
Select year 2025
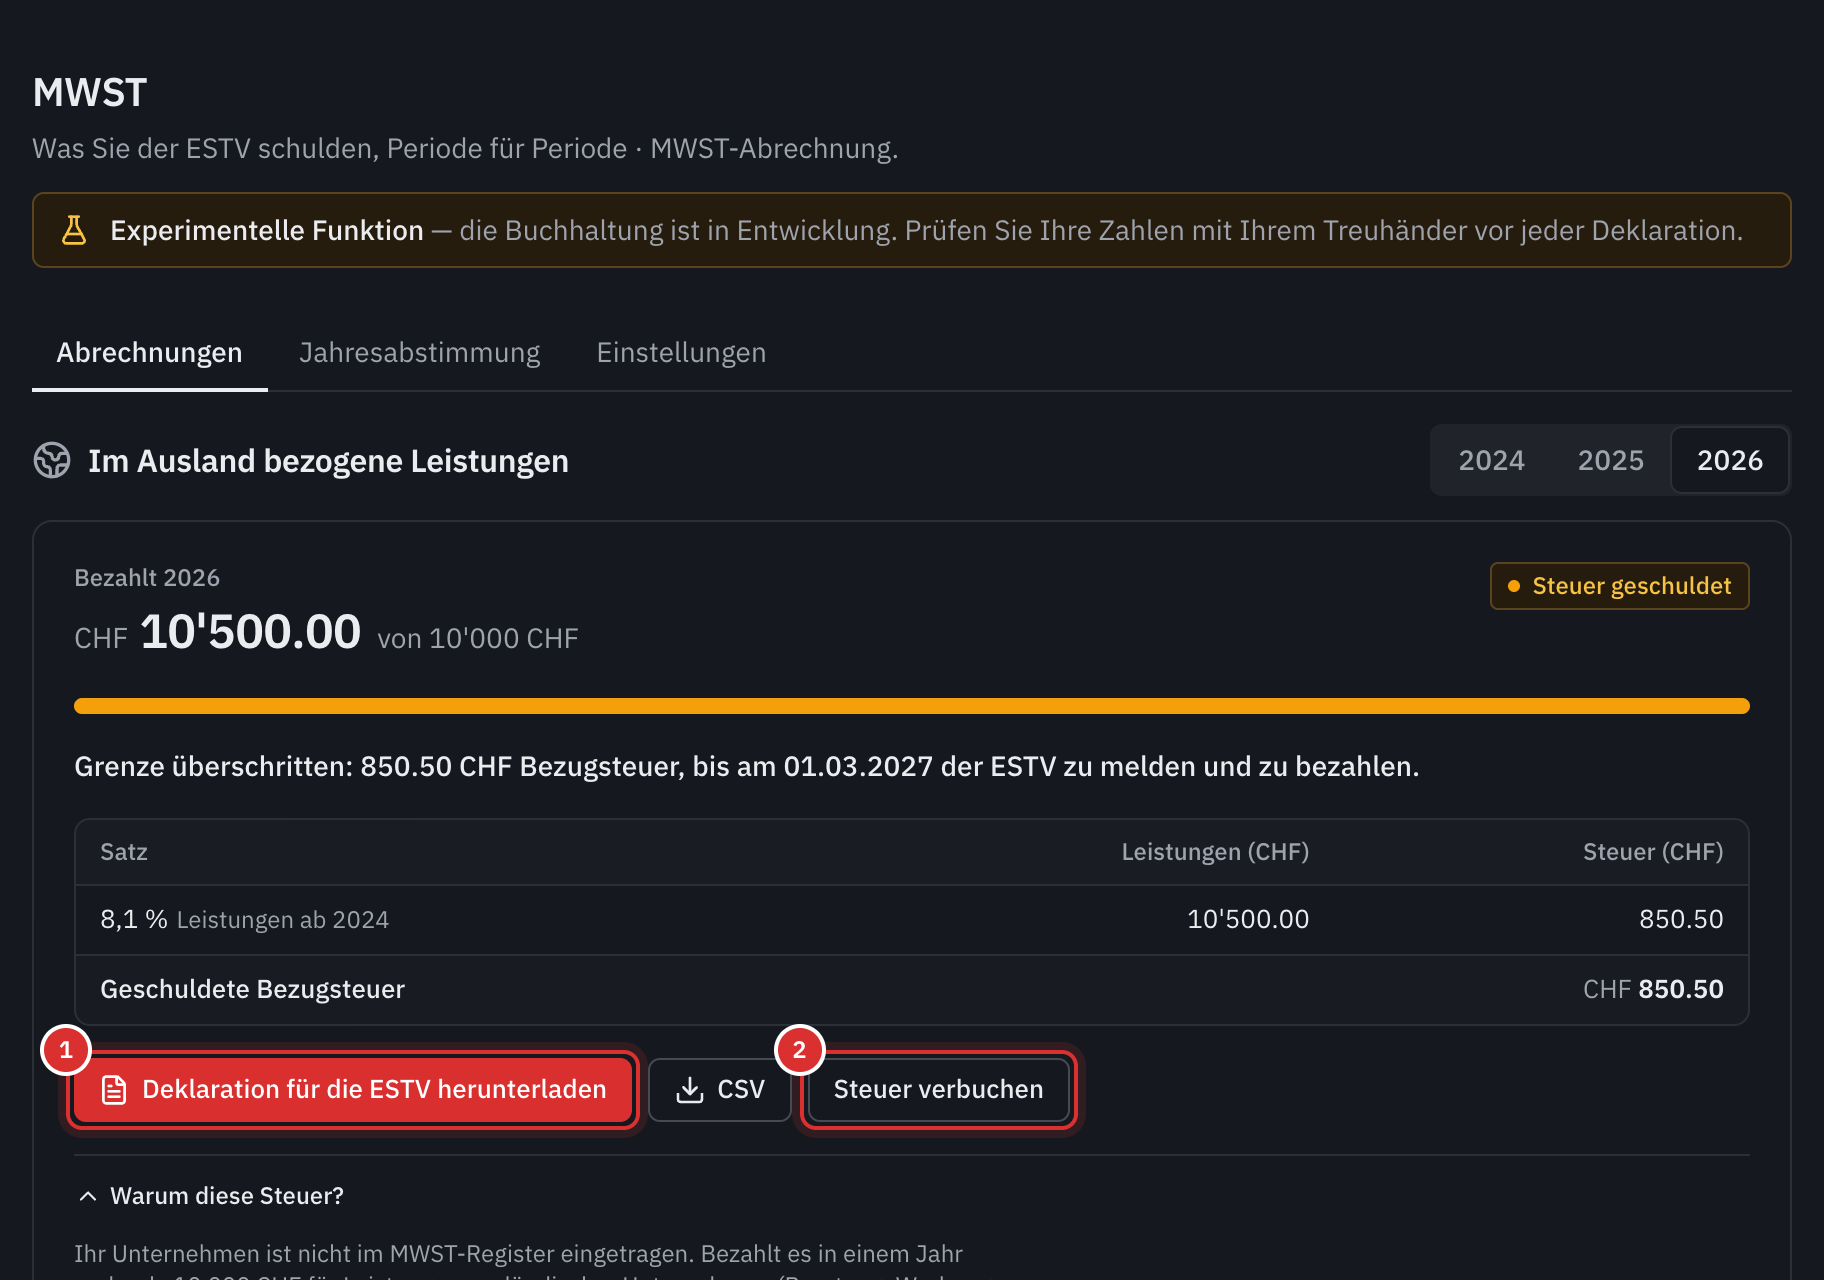coord(1610,460)
